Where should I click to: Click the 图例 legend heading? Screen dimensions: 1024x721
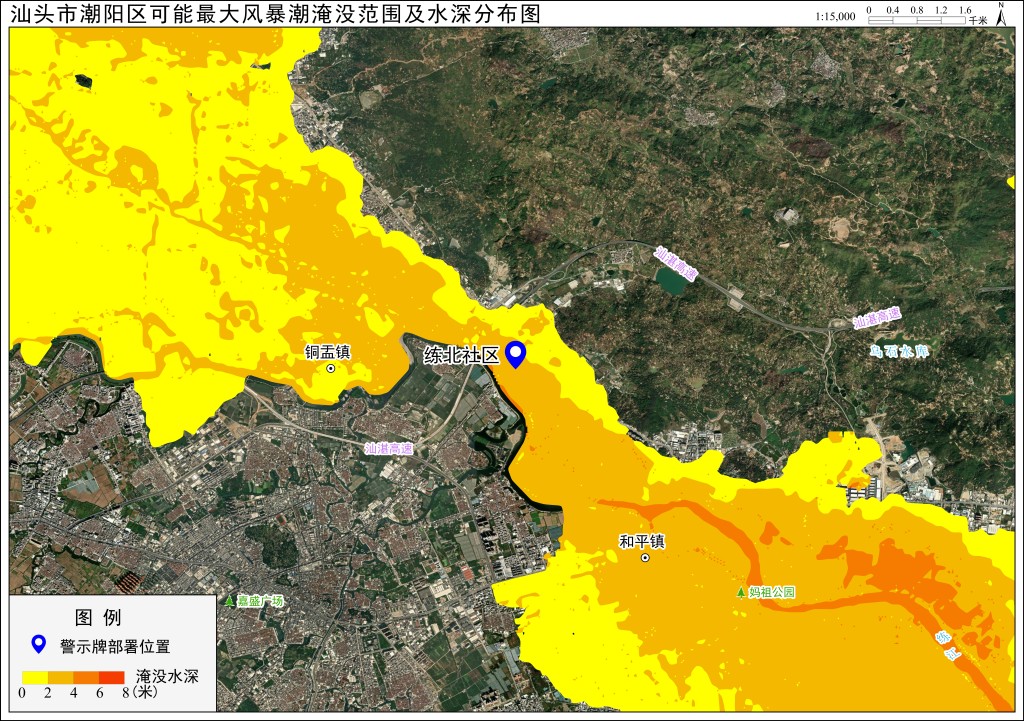click(x=98, y=617)
